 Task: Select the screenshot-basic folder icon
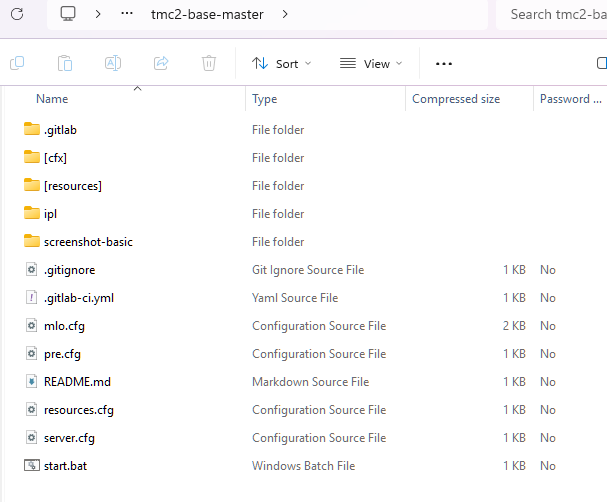click(x=32, y=241)
